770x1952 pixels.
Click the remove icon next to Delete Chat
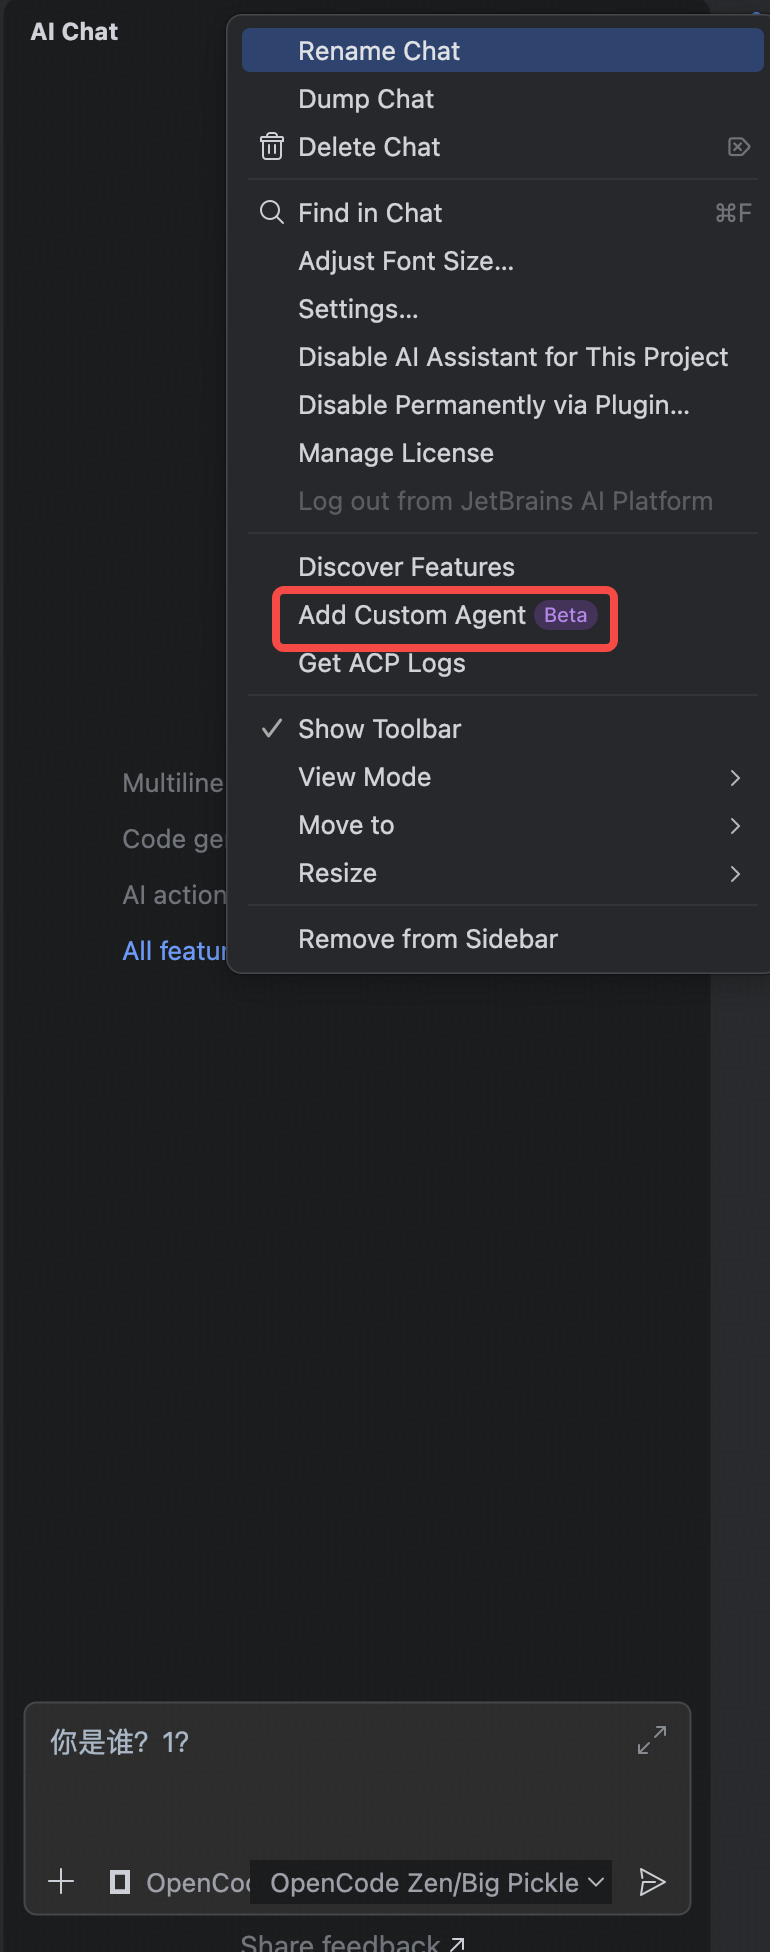point(738,146)
